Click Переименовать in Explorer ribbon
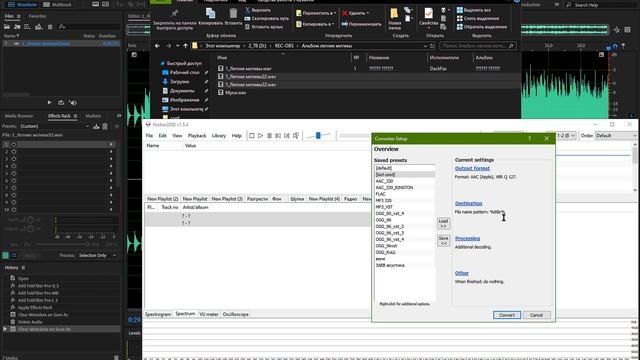This screenshot has width=640, height=360. point(361,24)
